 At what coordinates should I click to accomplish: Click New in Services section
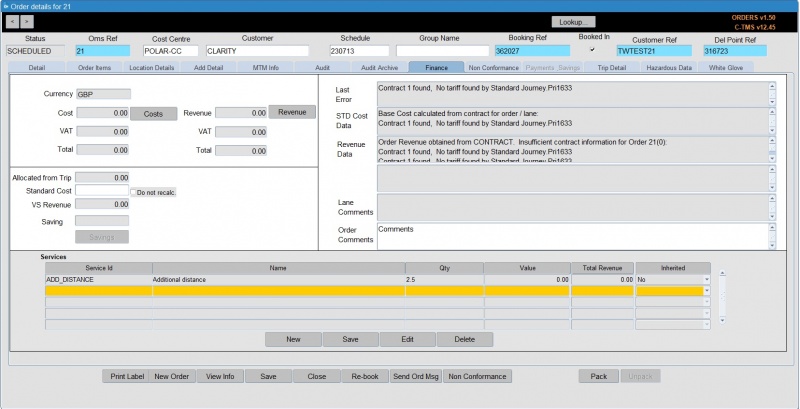[293, 340]
